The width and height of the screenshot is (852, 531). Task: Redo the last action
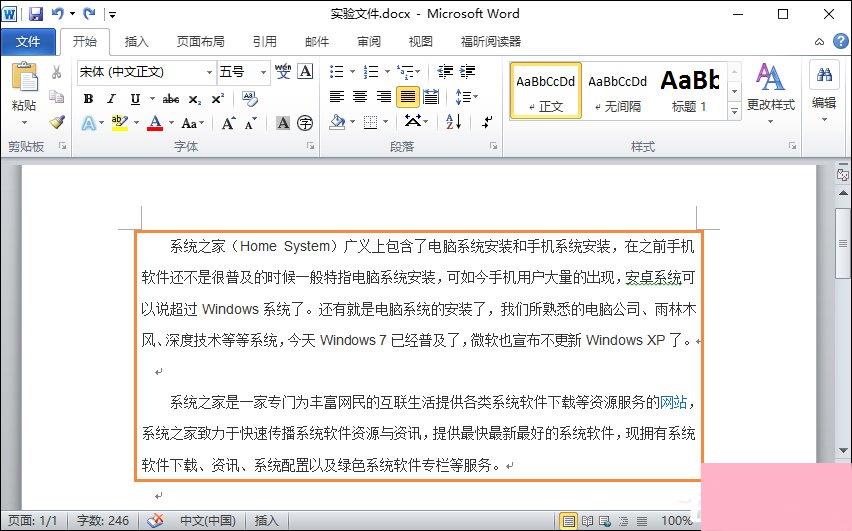coord(90,14)
